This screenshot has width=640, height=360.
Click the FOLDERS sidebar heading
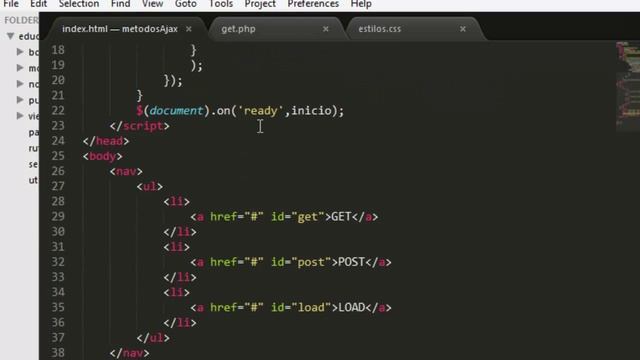pyautogui.click(x=21, y=20)
